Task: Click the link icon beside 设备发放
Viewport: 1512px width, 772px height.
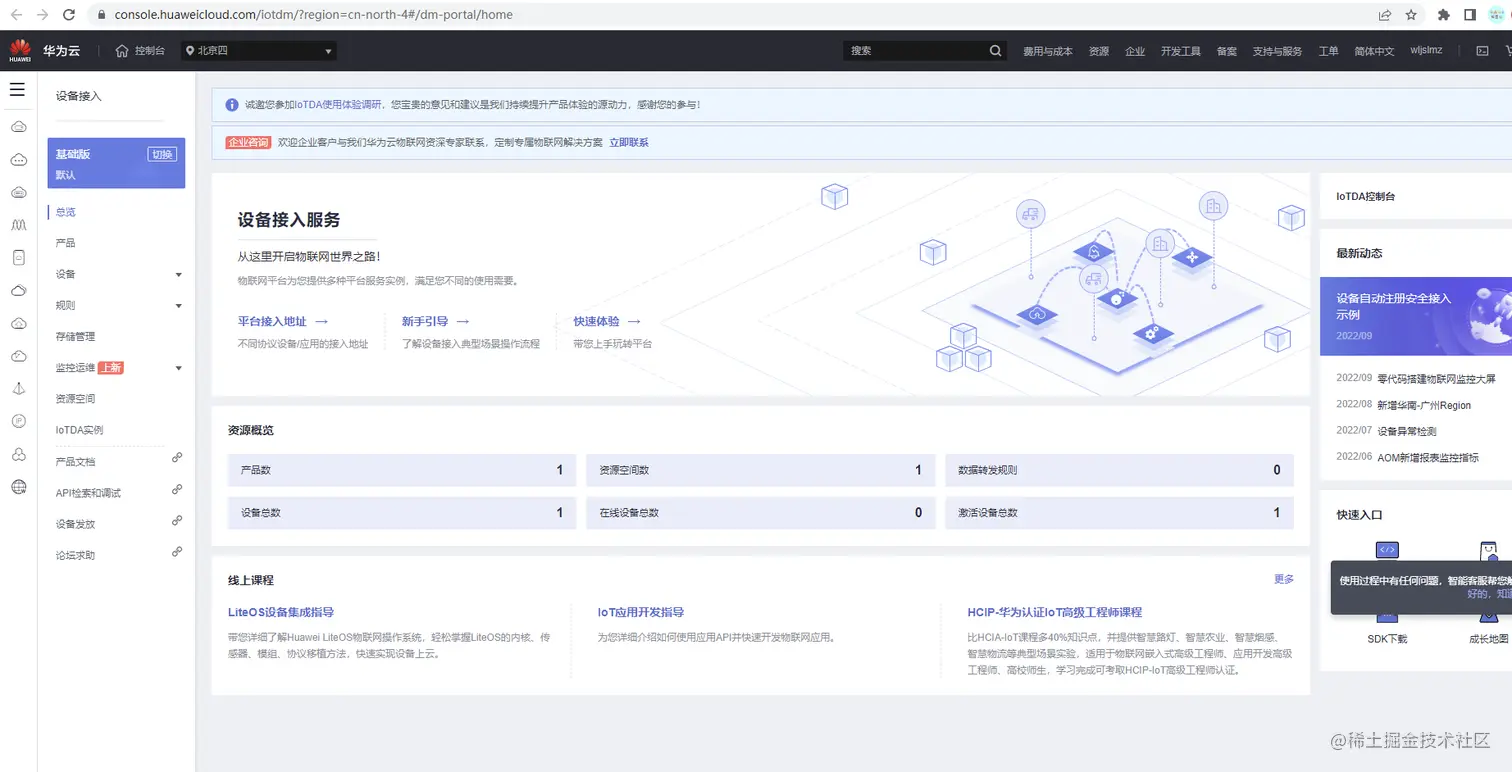Action: (177, 520)
